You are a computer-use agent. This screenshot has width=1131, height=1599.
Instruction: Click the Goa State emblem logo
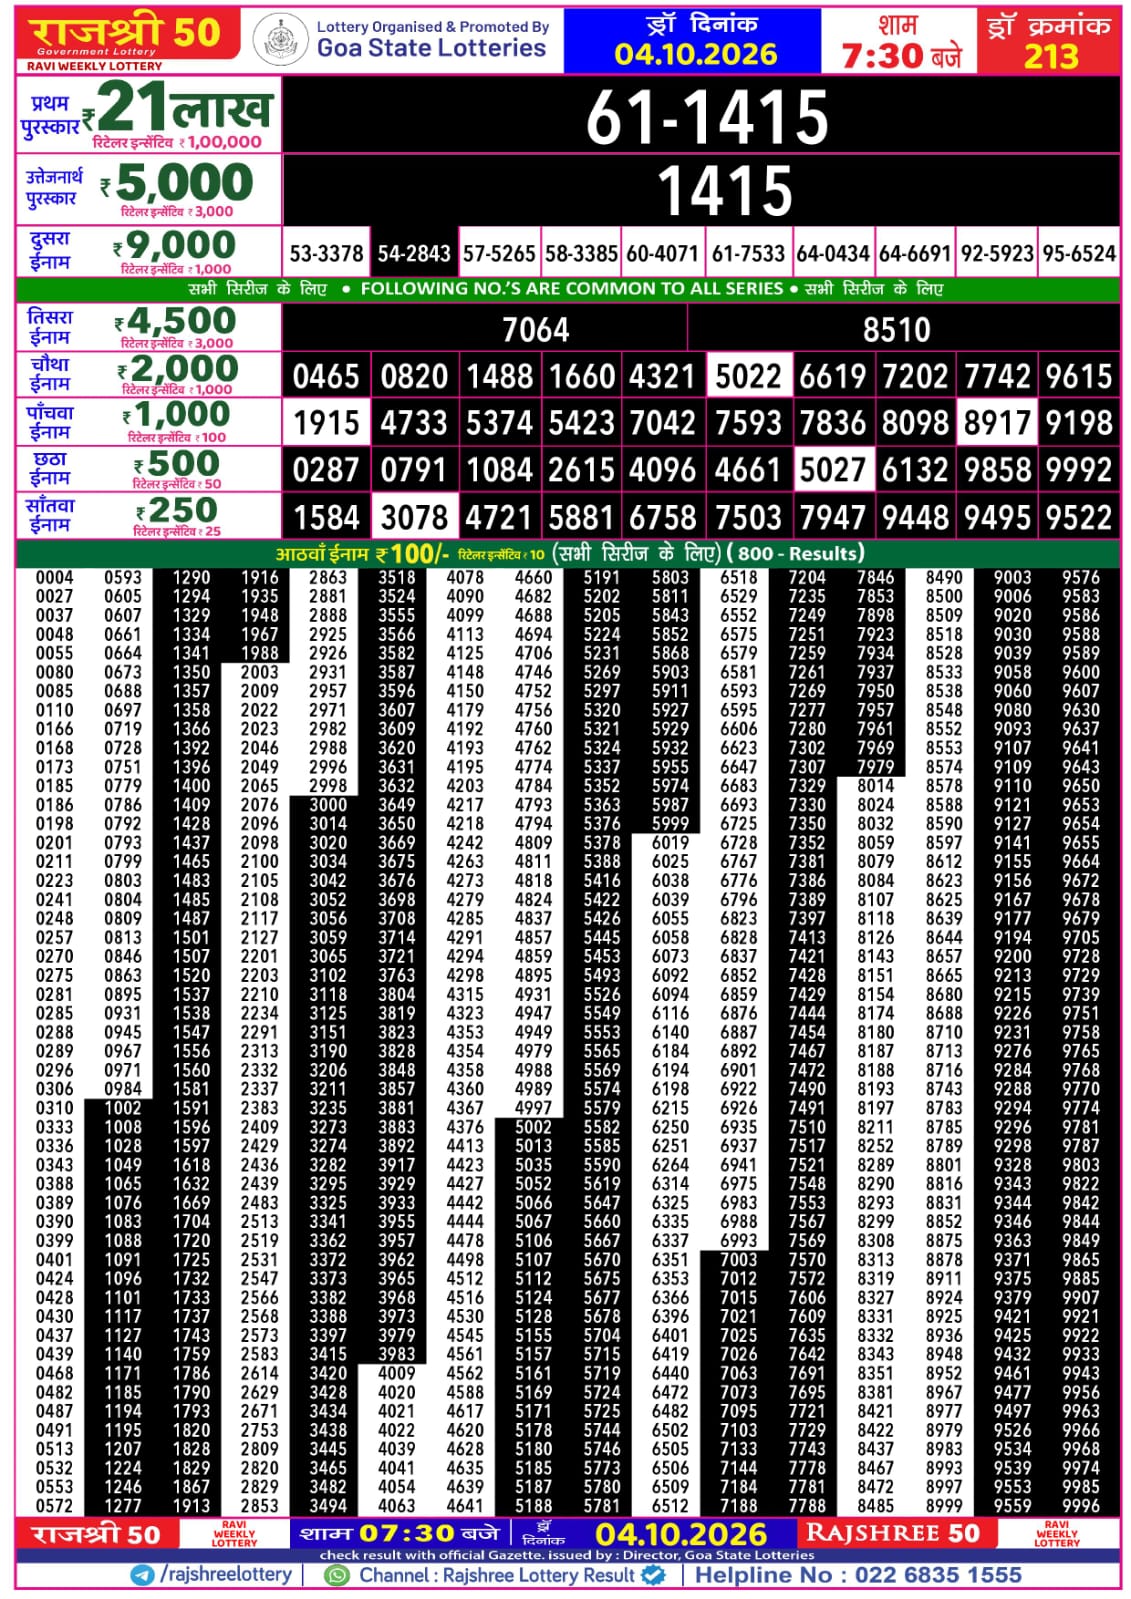280,41
